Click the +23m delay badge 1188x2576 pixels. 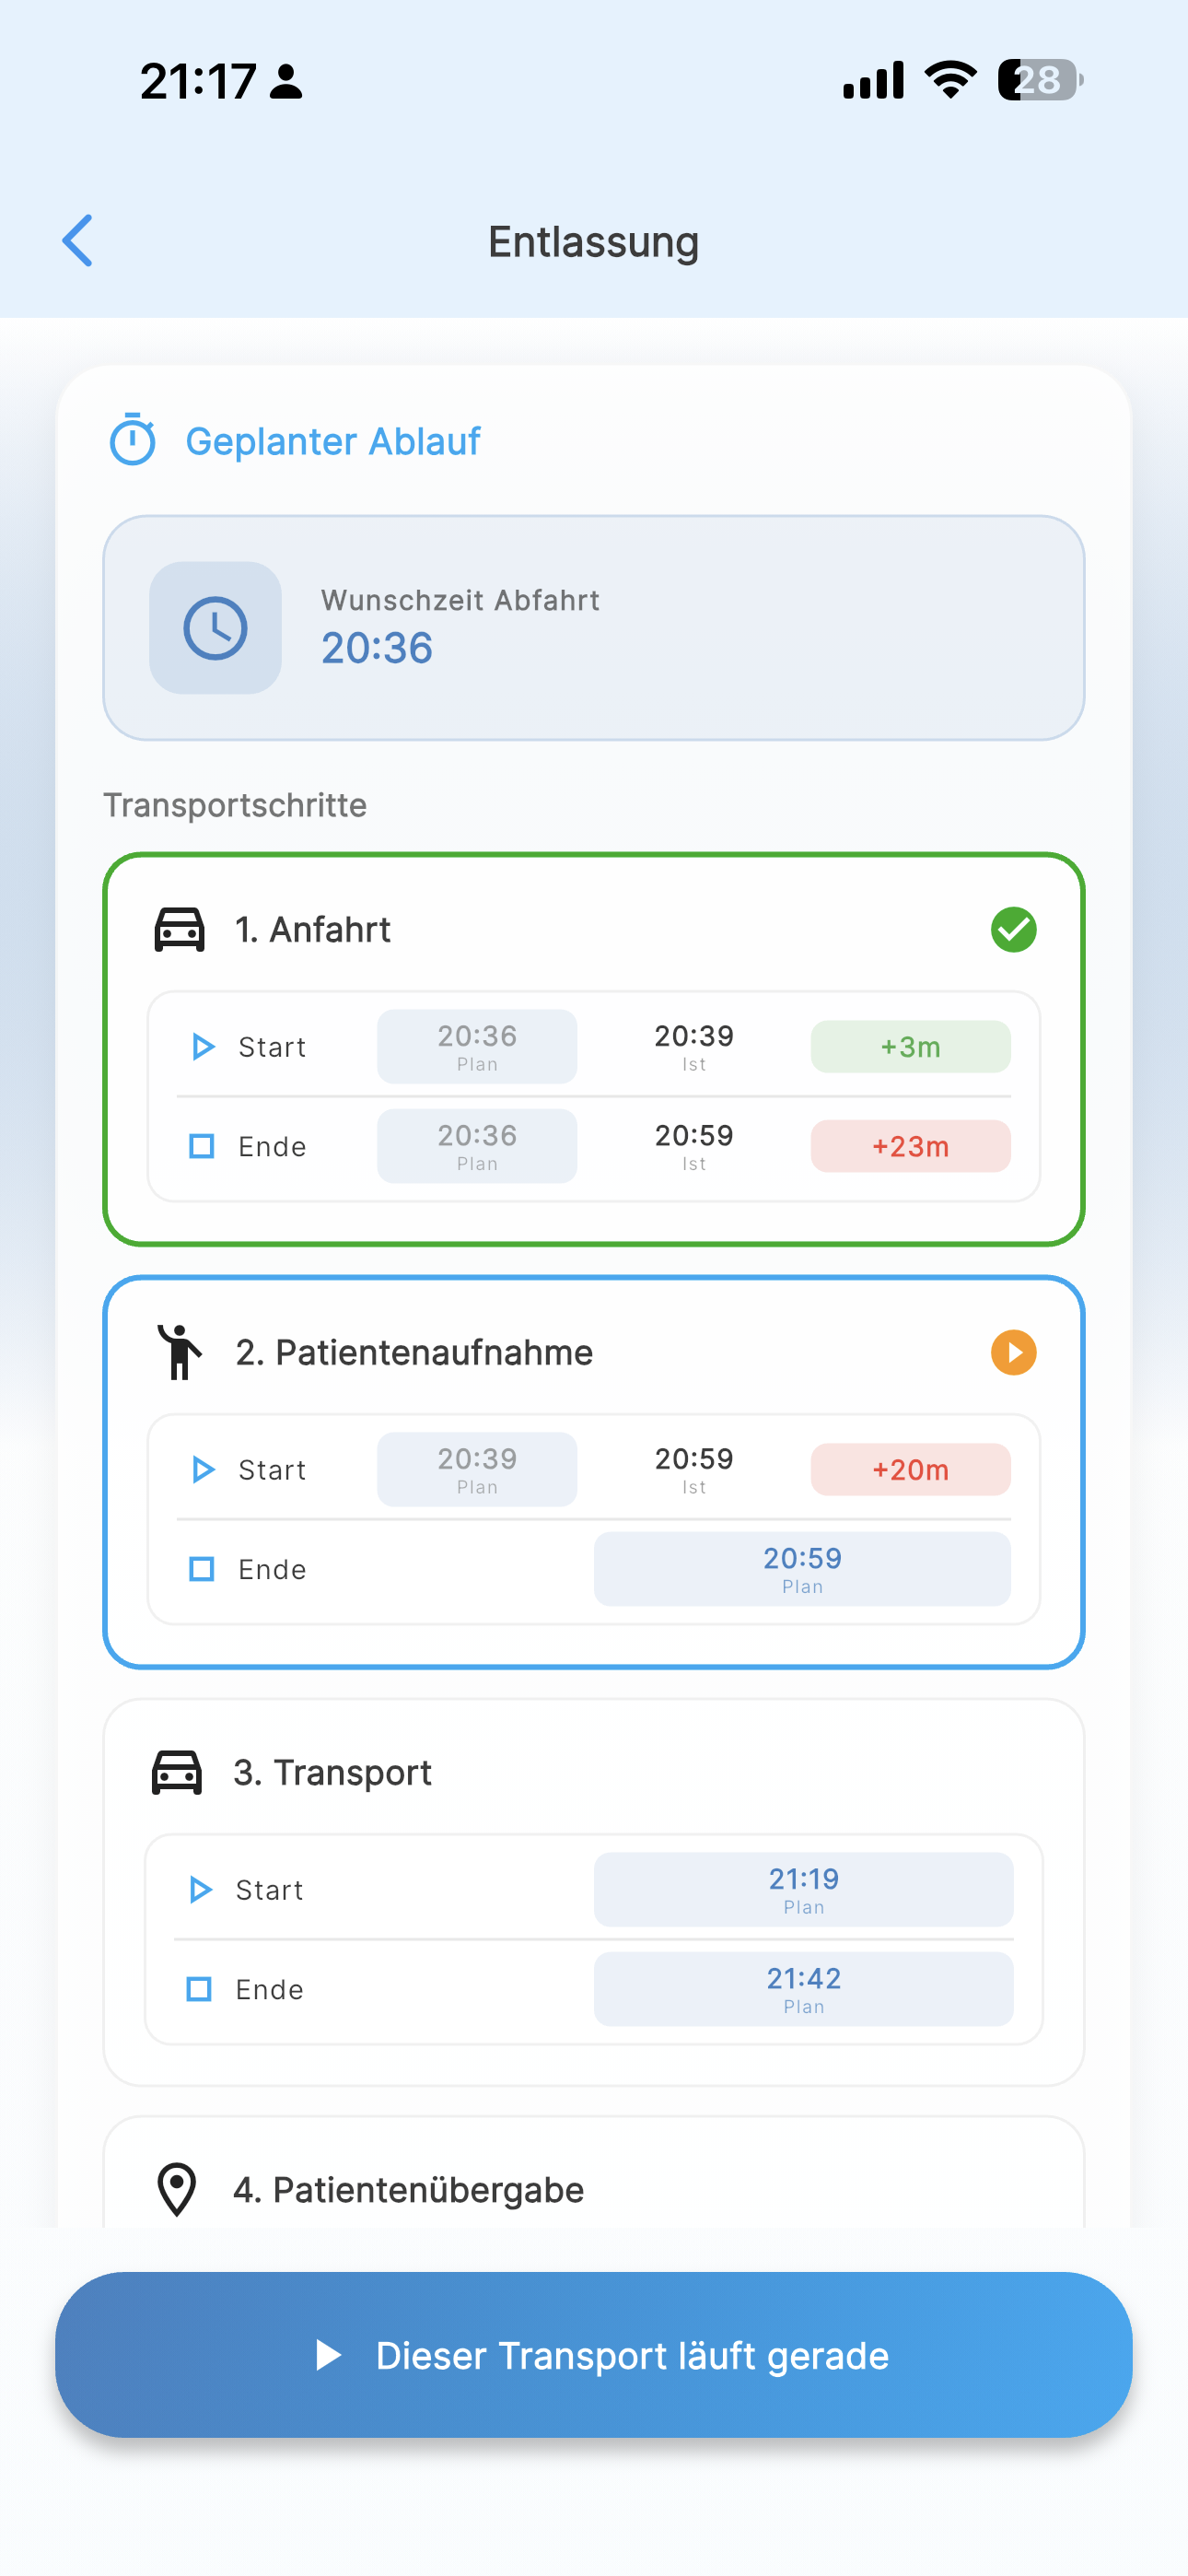[910, 1146]
